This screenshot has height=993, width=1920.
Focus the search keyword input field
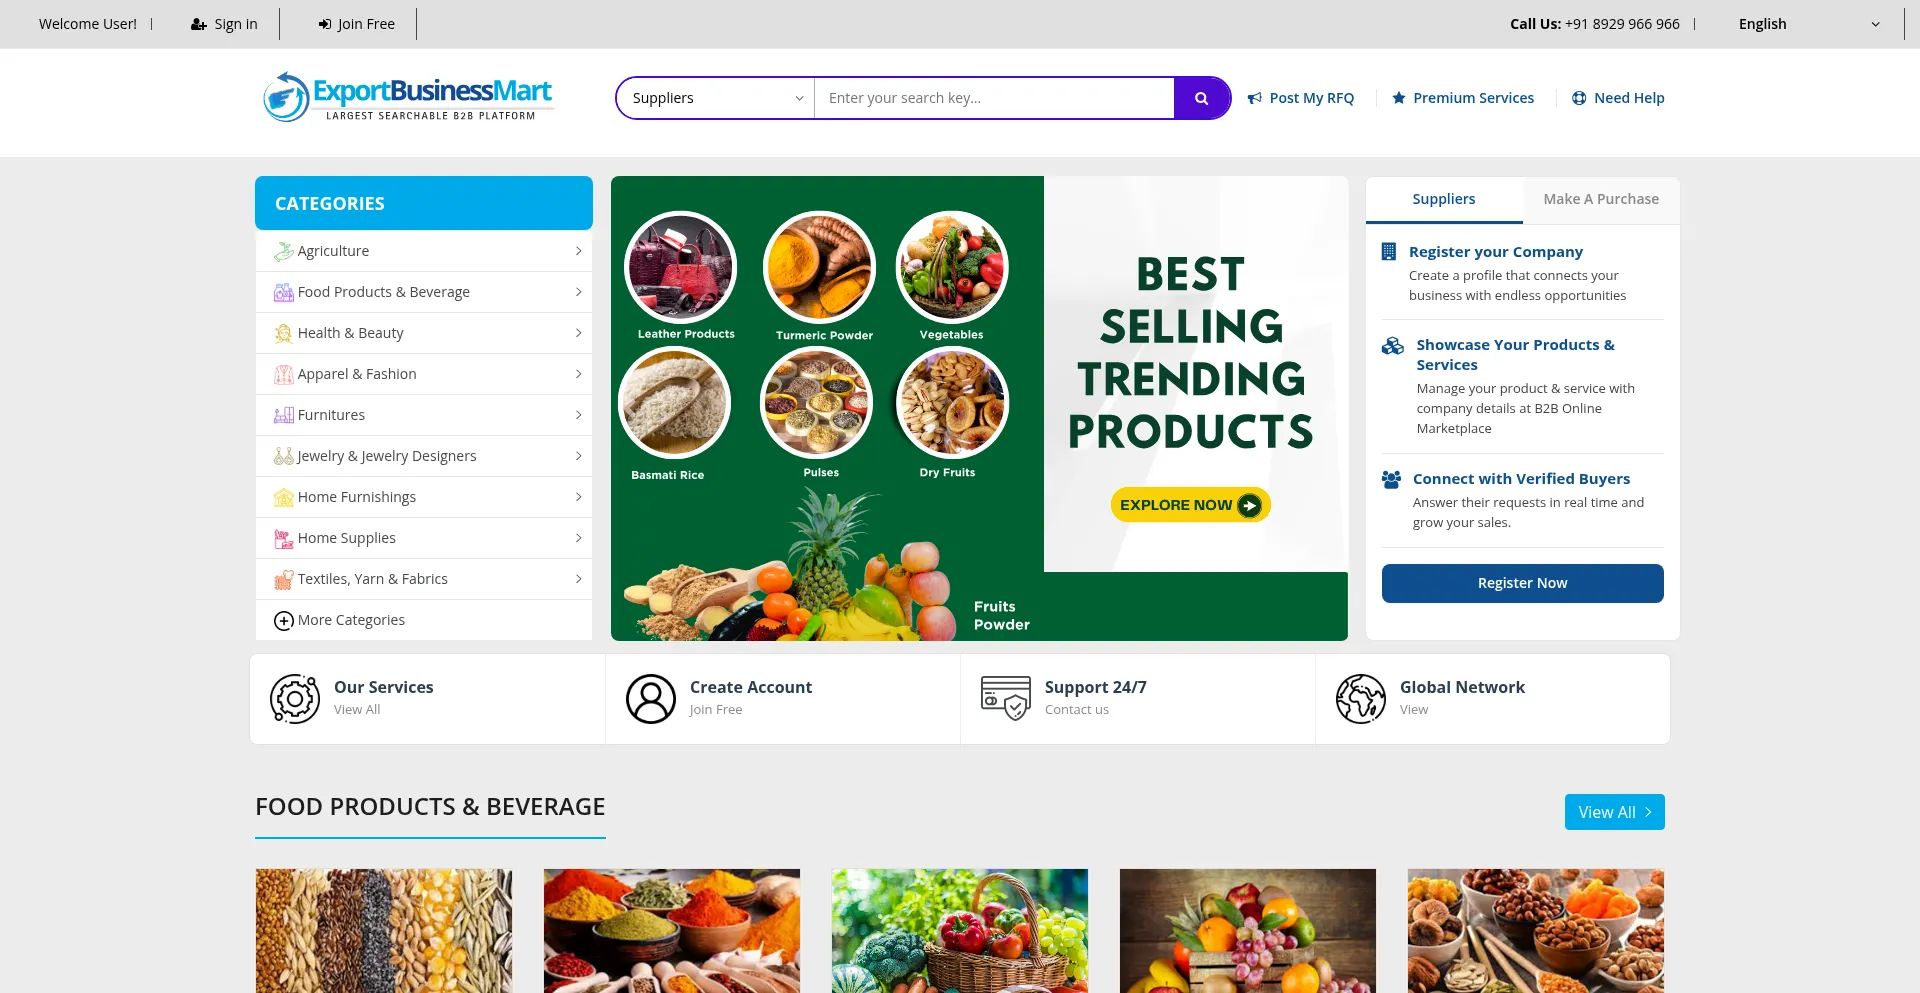click(x=994, y=98)
